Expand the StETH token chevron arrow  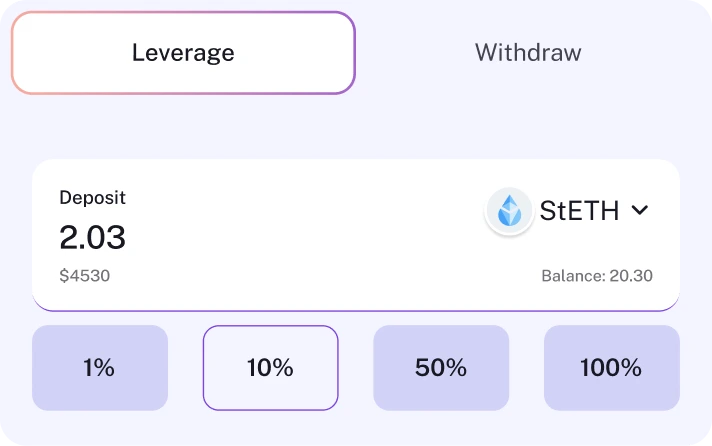click(640, 210)
